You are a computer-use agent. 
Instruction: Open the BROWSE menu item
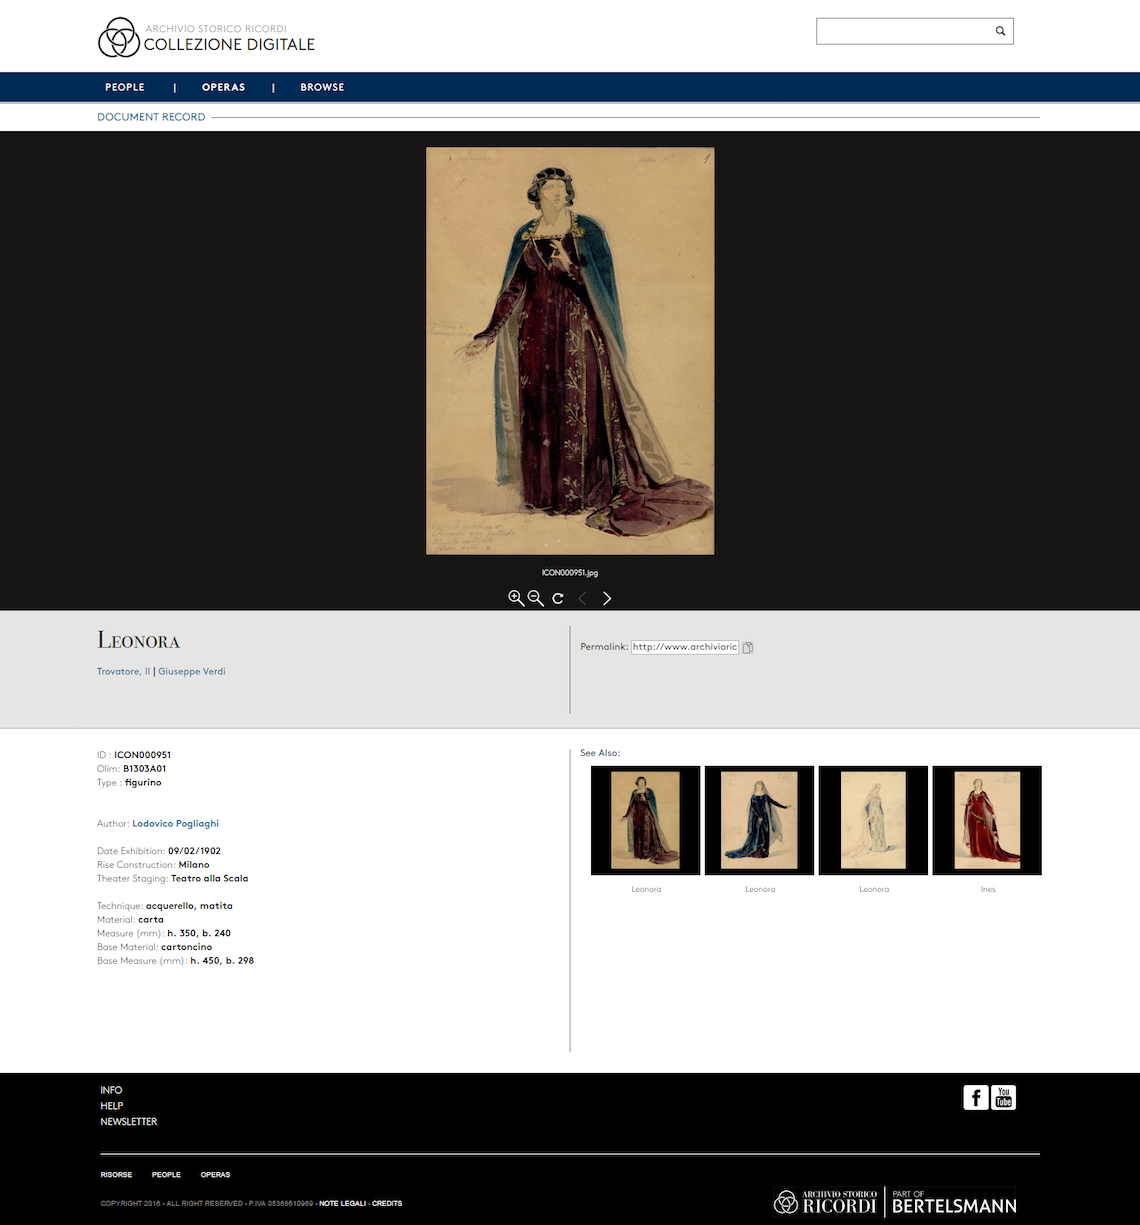click(x=322, y=87)
